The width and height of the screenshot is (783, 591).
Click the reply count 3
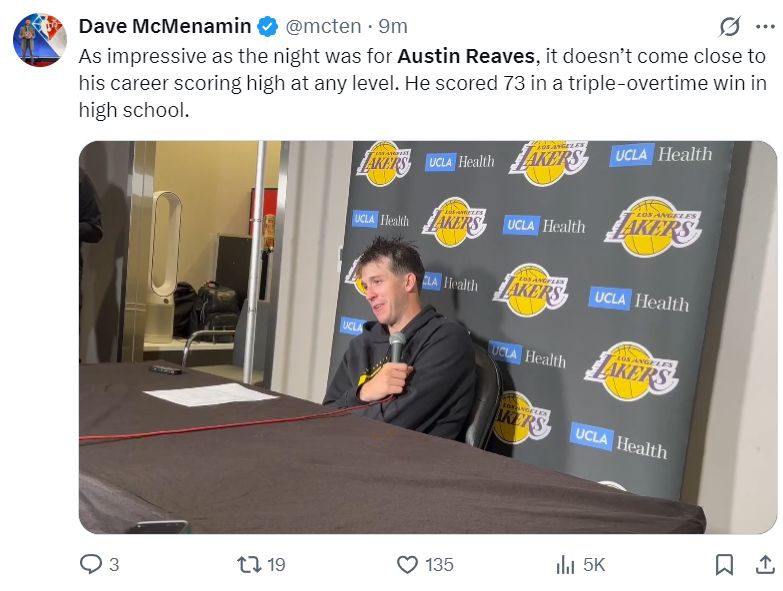pyautogui.click(x=114, y=565)
